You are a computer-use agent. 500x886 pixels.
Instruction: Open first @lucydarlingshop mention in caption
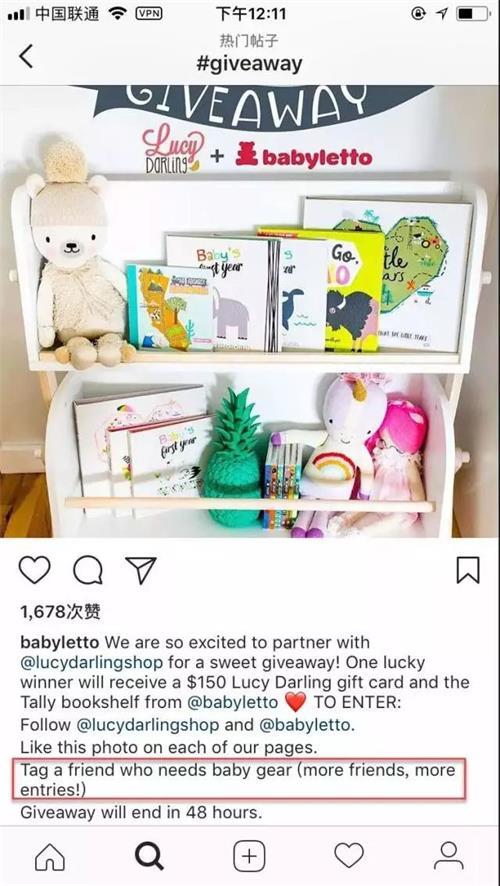pos(92,663)
